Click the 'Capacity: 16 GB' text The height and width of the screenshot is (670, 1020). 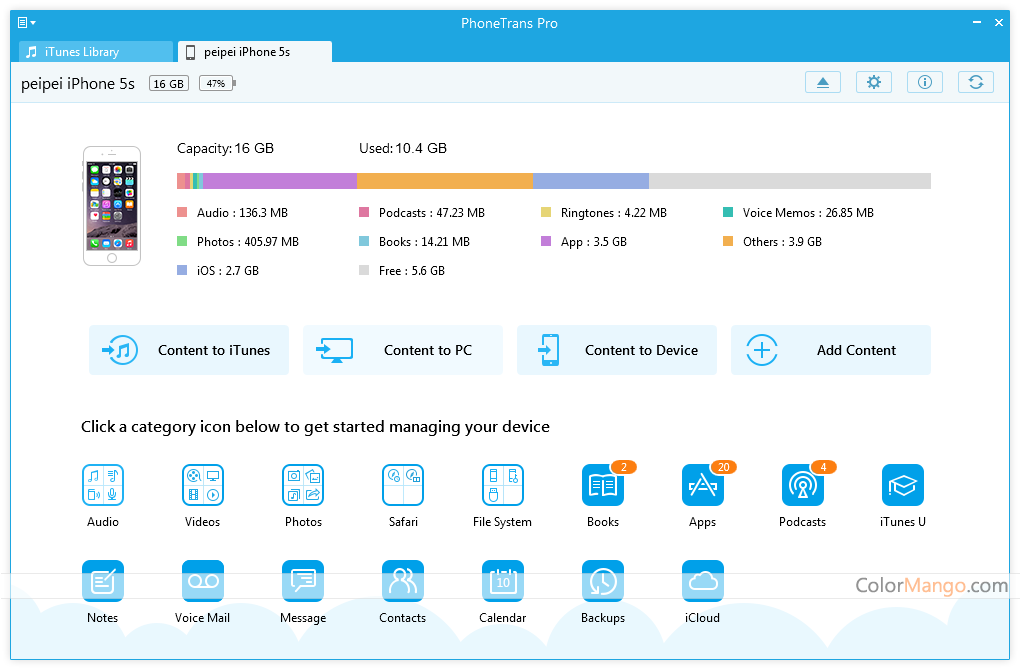[x=225, y=148]
